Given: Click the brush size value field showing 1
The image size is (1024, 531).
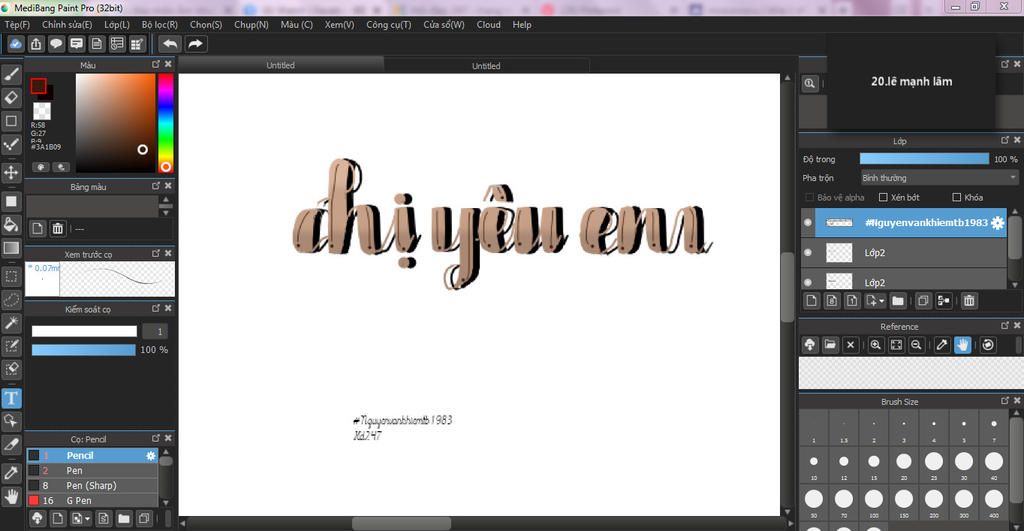Looking at the screenshot, I should 155,331.
